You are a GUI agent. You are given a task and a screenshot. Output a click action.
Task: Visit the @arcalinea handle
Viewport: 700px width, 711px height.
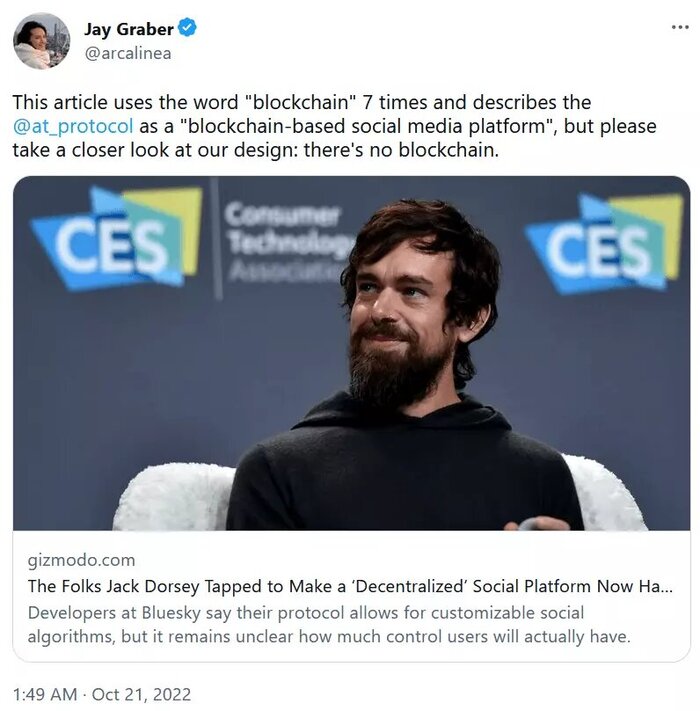tap(127, 53)
